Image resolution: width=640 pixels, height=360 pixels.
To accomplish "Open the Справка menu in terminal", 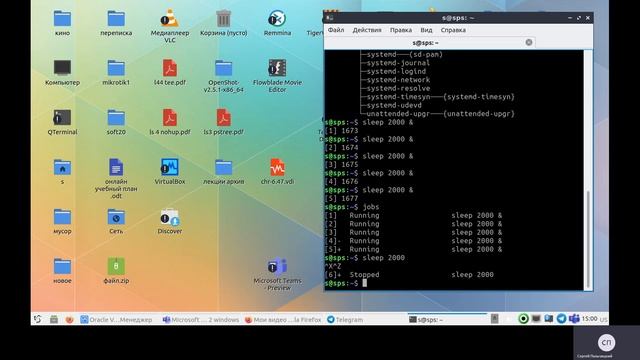I will point(453,30).
